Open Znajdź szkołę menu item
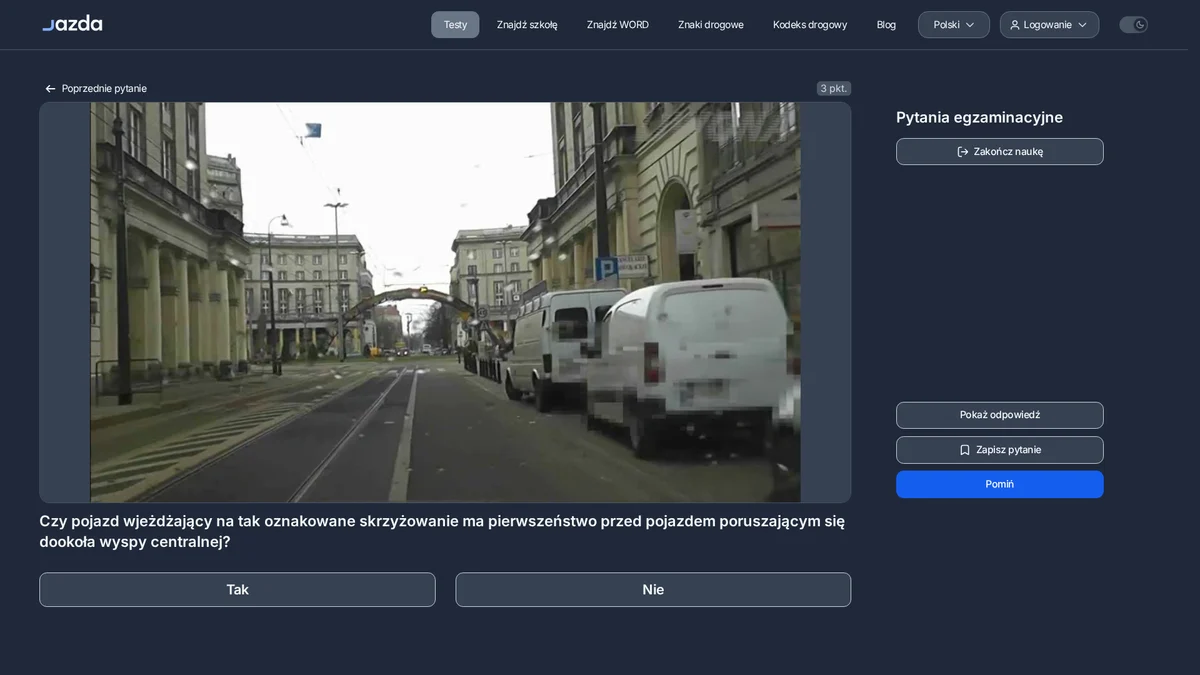 coord(527,25)
